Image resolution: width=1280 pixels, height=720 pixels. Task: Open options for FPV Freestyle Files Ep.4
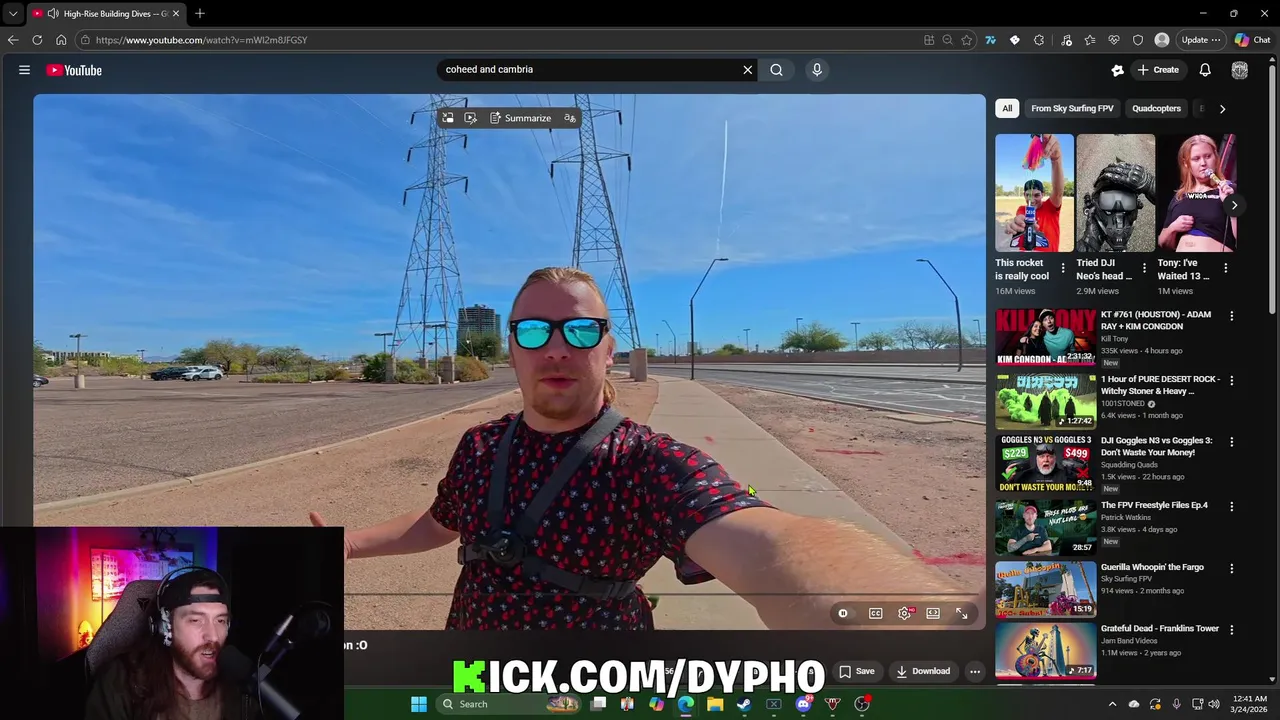1231,507
